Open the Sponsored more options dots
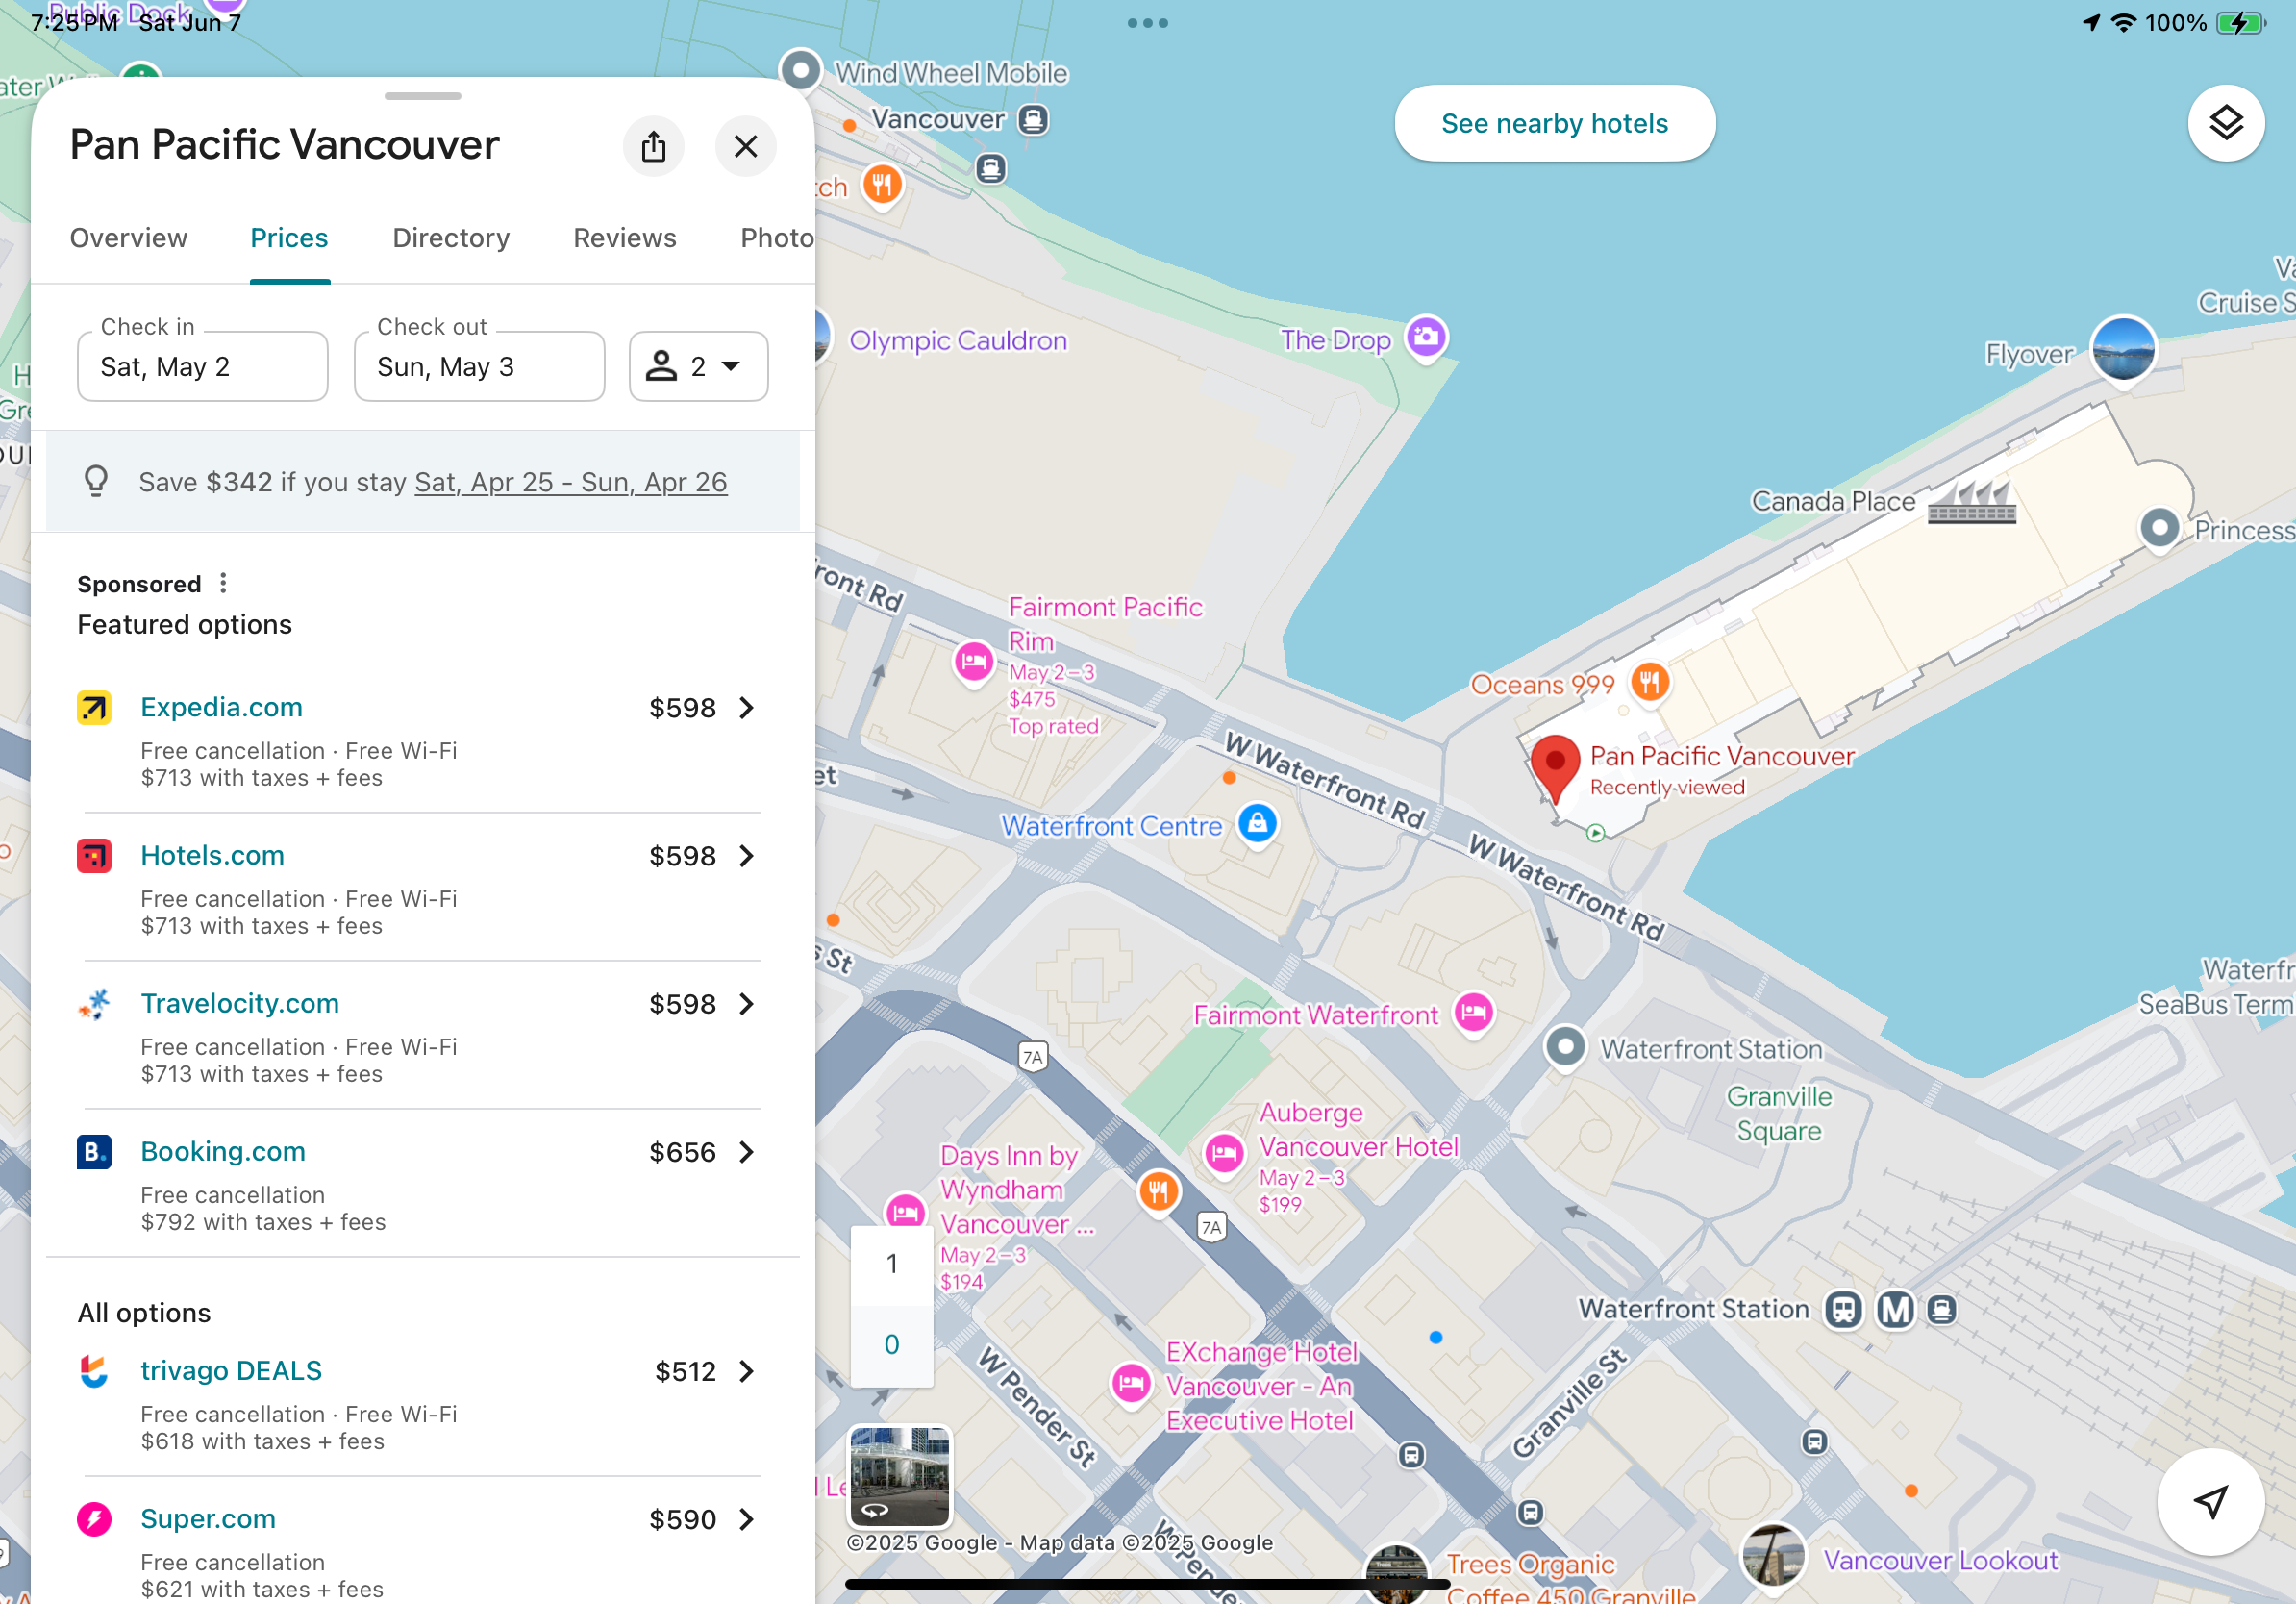Viewport: 2296px width, 1604px height. point(223,583)
